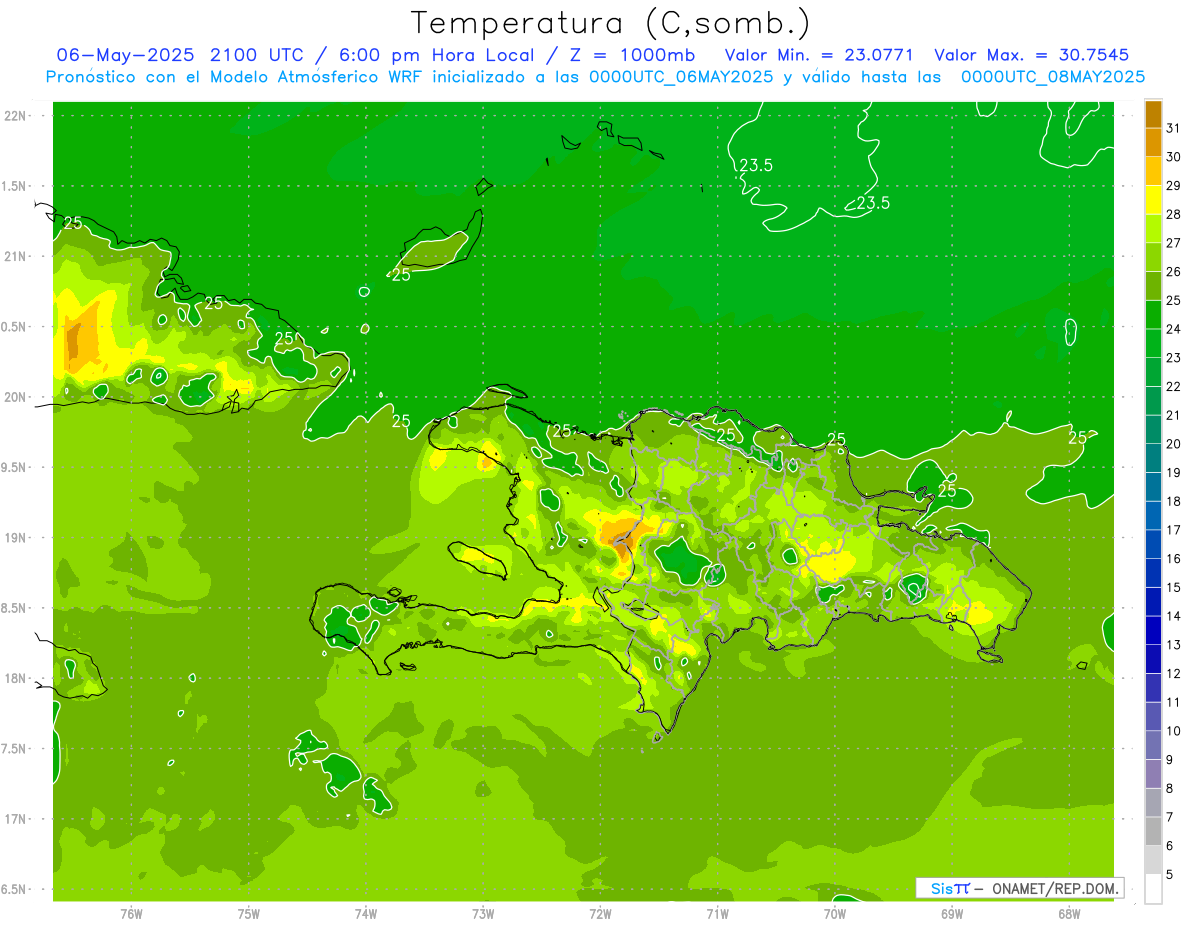Screen dimensions: 1200x927
Task: Select the "Valor Max. = 30.7545" value
Action: click(1031, 54)
